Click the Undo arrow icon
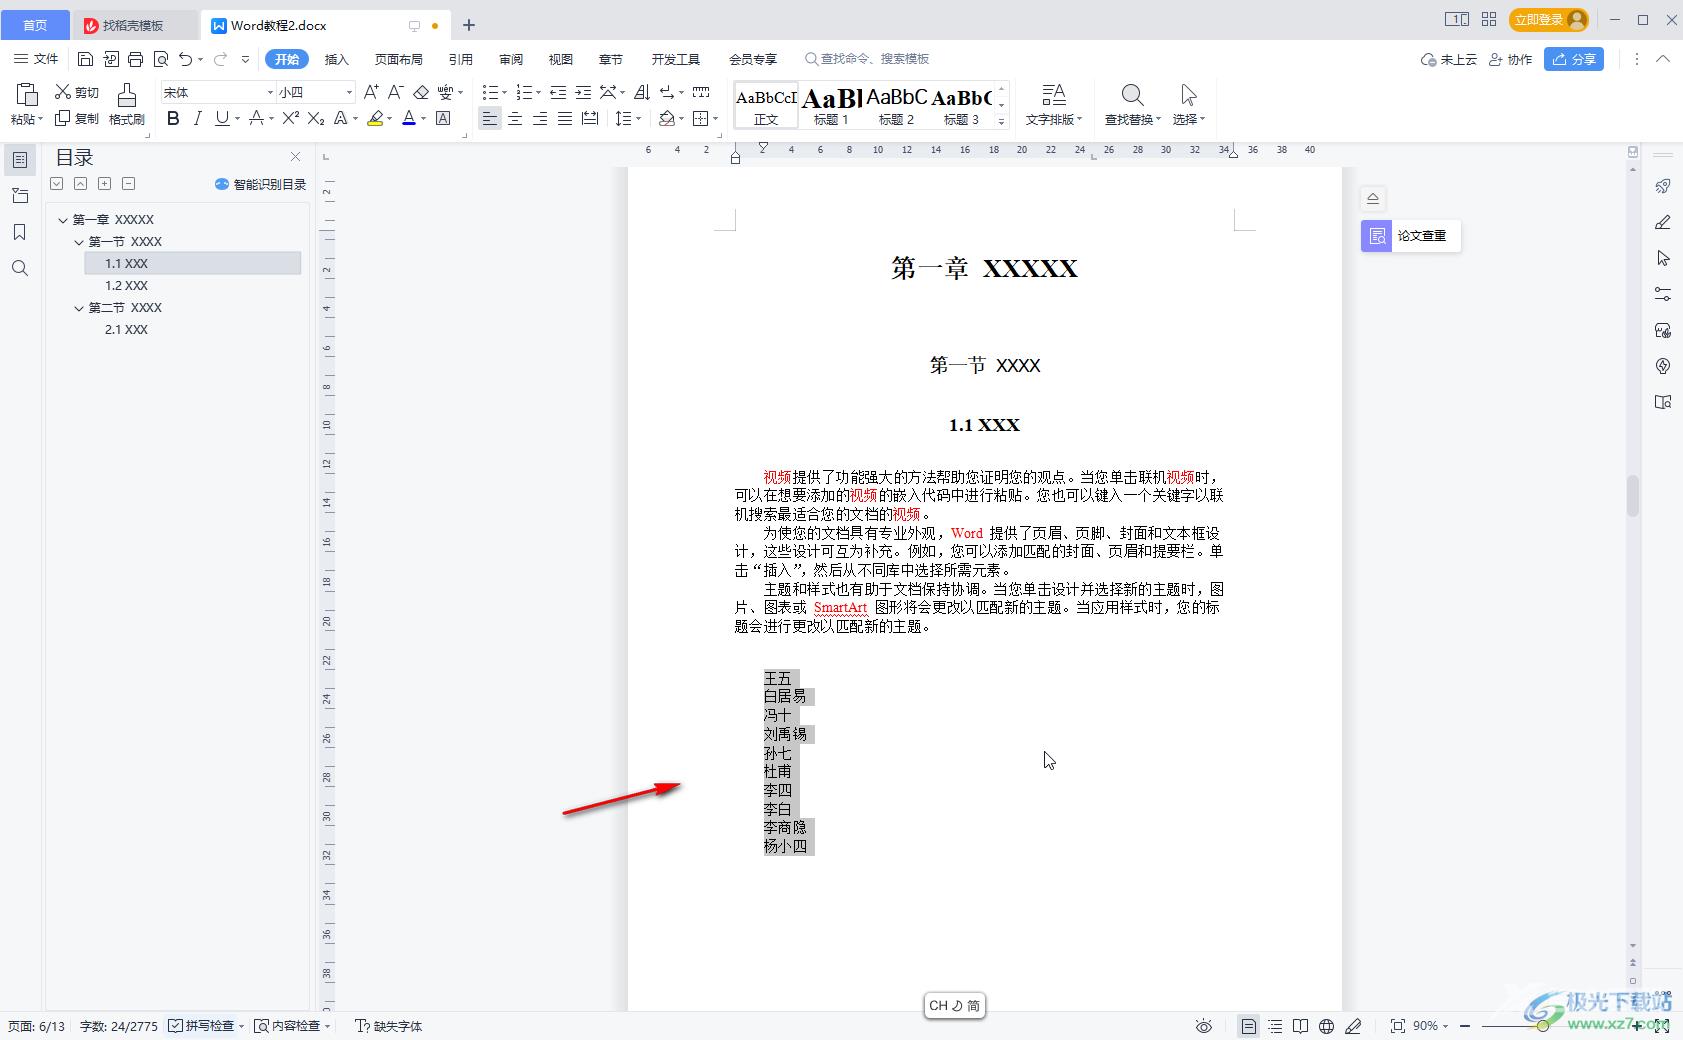Viewport: 1683px width, 1040px height. click(186, 59)
